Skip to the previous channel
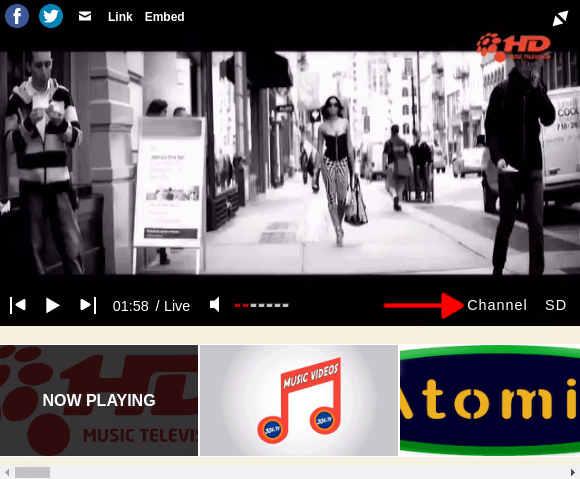Screen dimensions: 580x479 click(18, 305)
